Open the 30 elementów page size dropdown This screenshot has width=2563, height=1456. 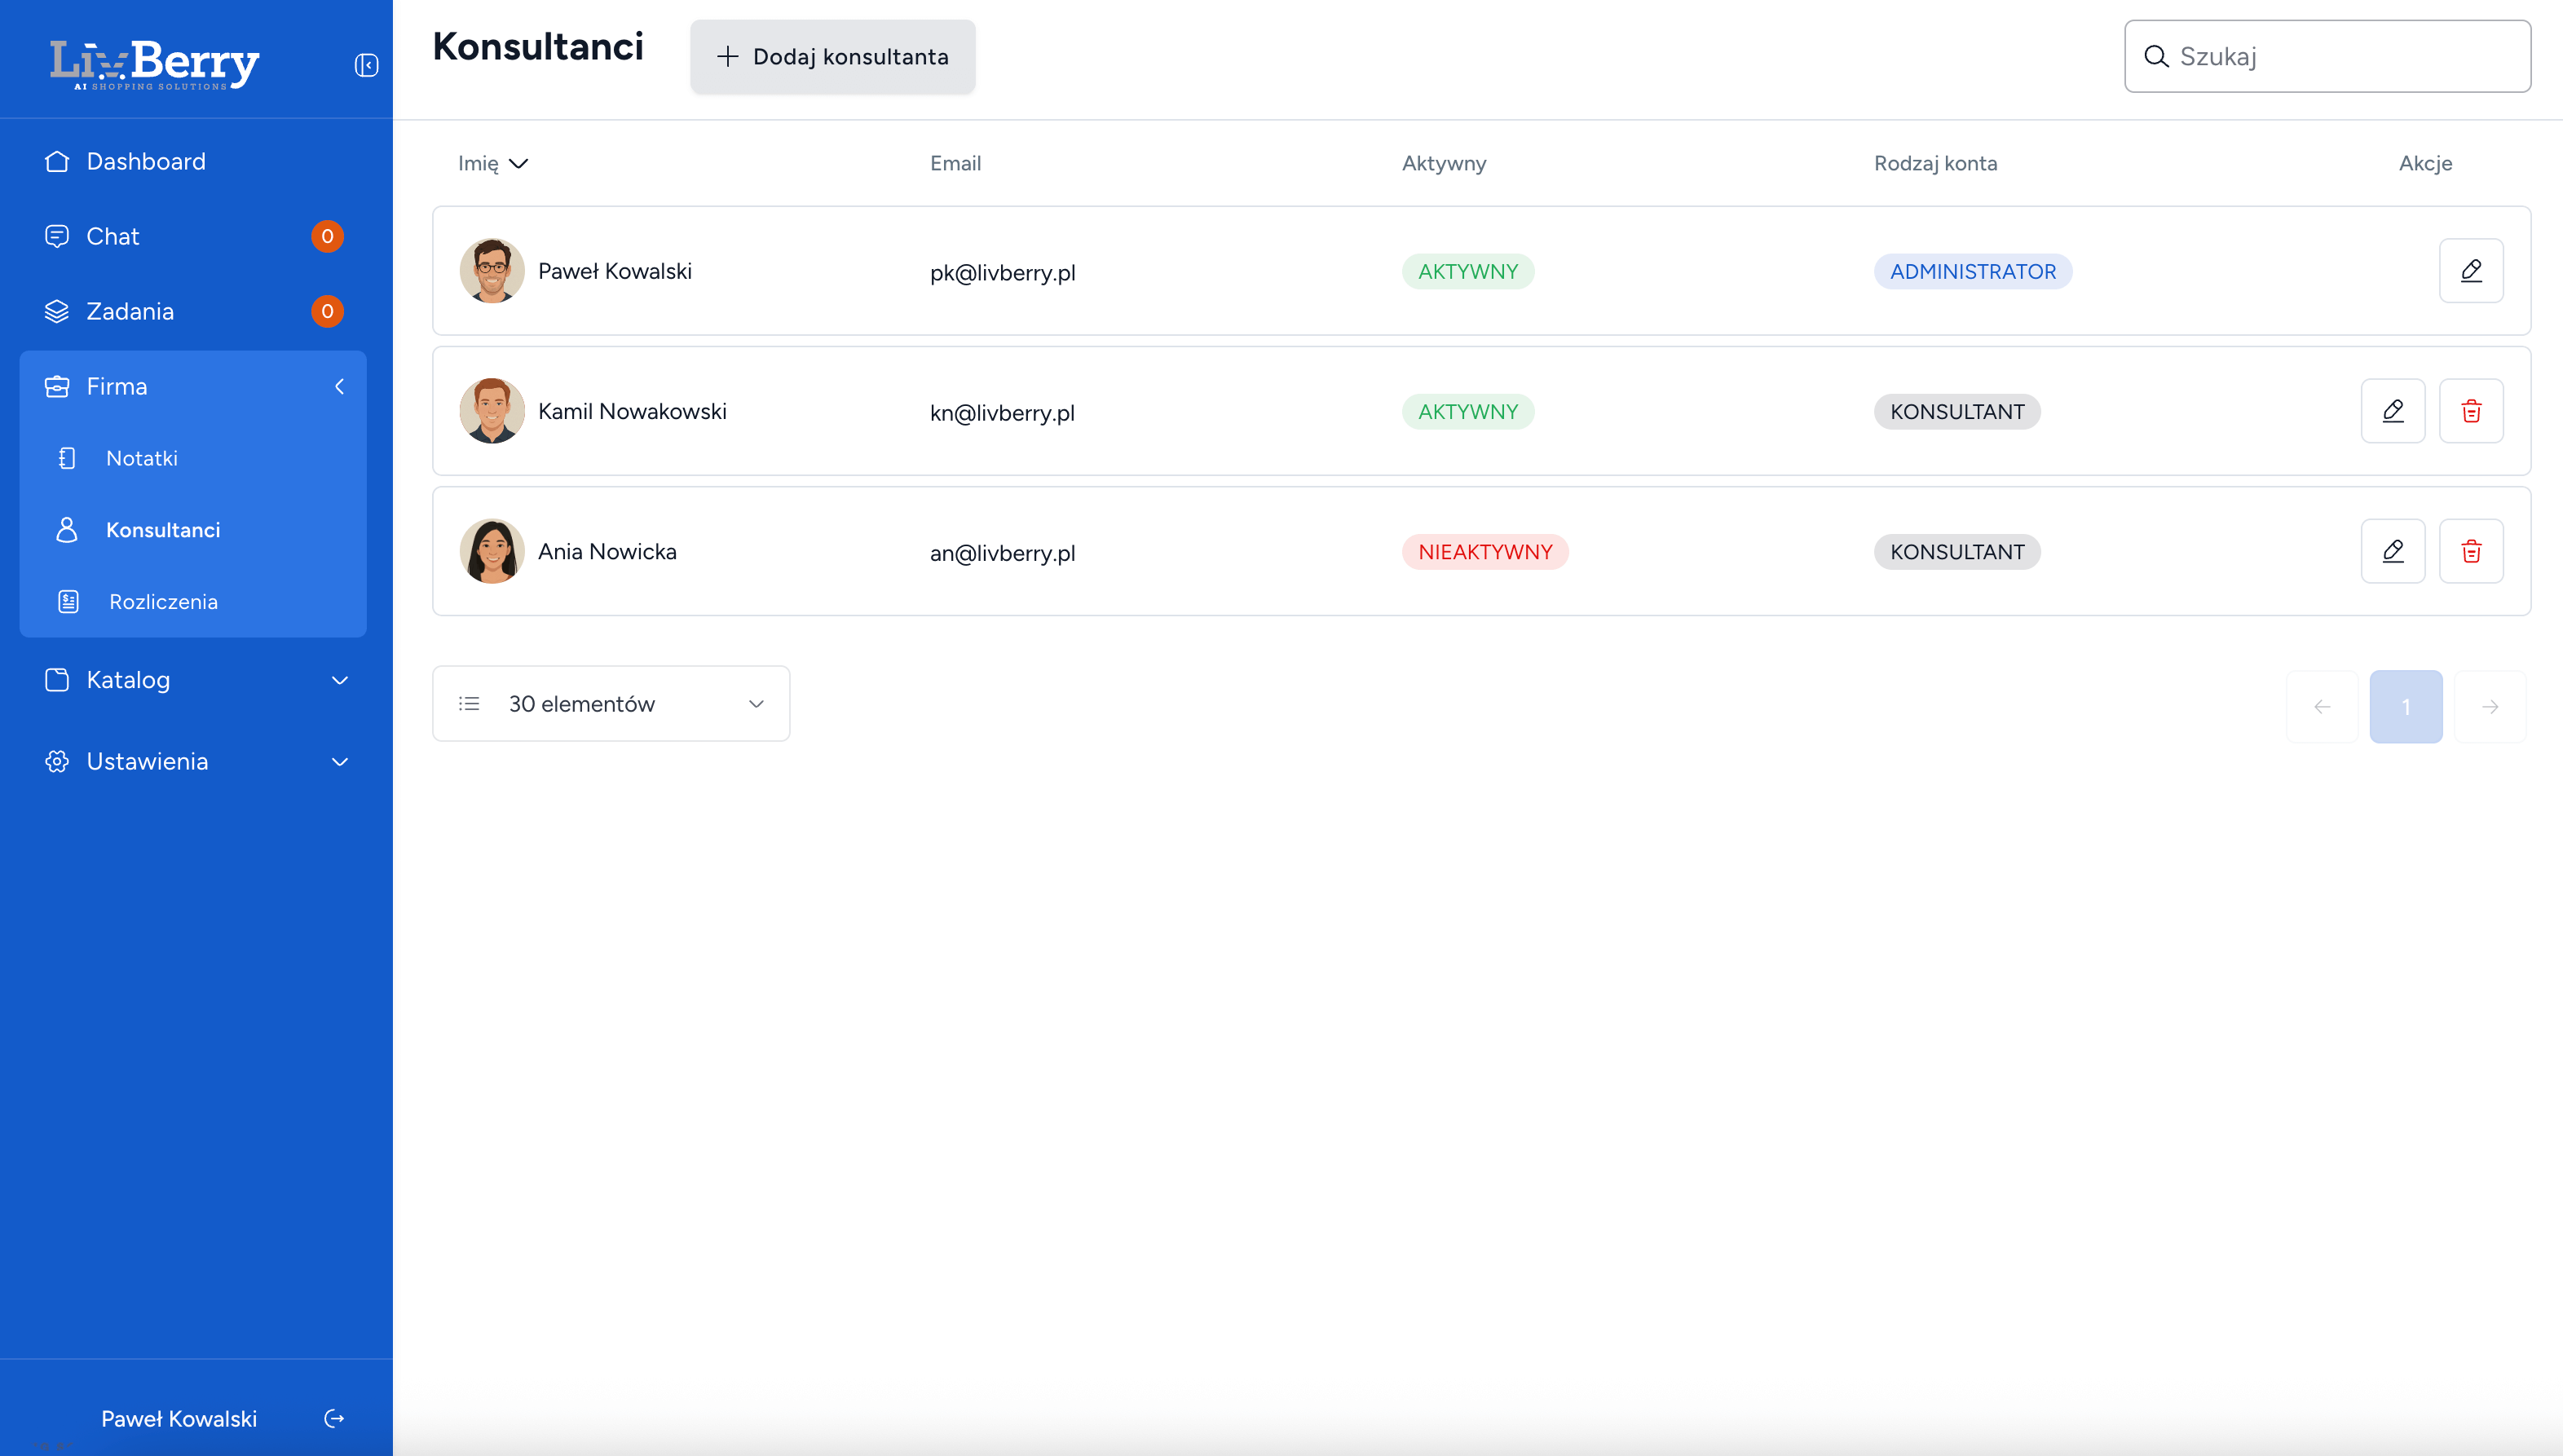pos(610,704)
